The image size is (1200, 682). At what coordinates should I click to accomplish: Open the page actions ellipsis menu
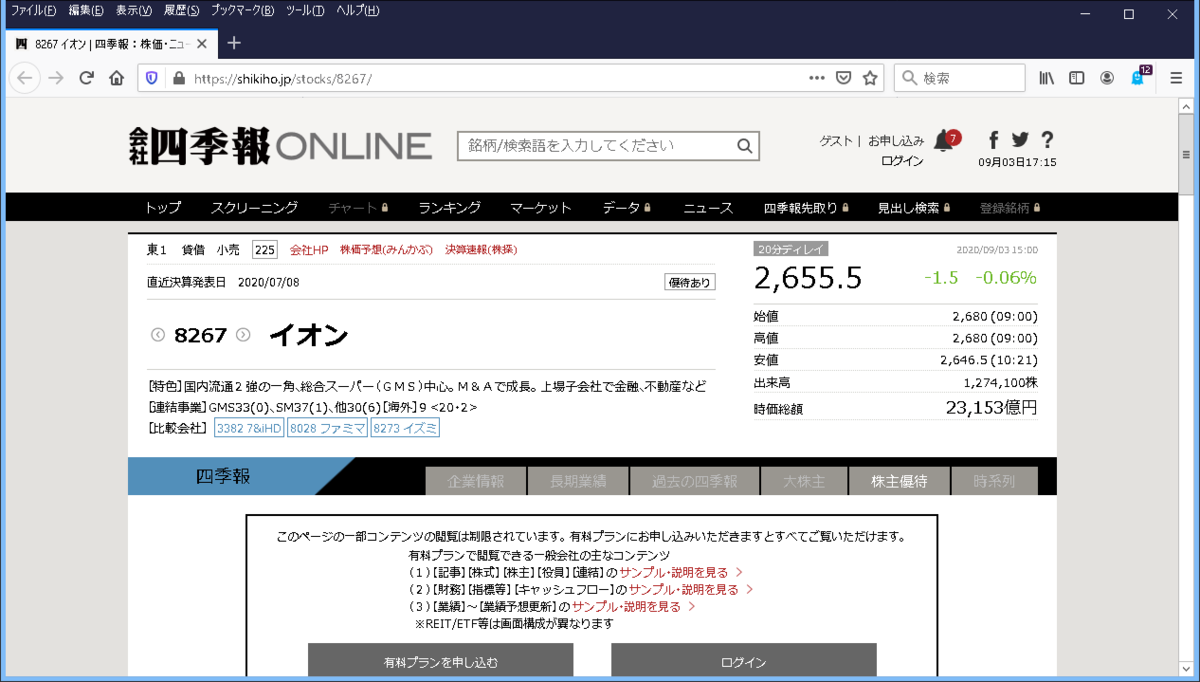(x=817, y=77)
